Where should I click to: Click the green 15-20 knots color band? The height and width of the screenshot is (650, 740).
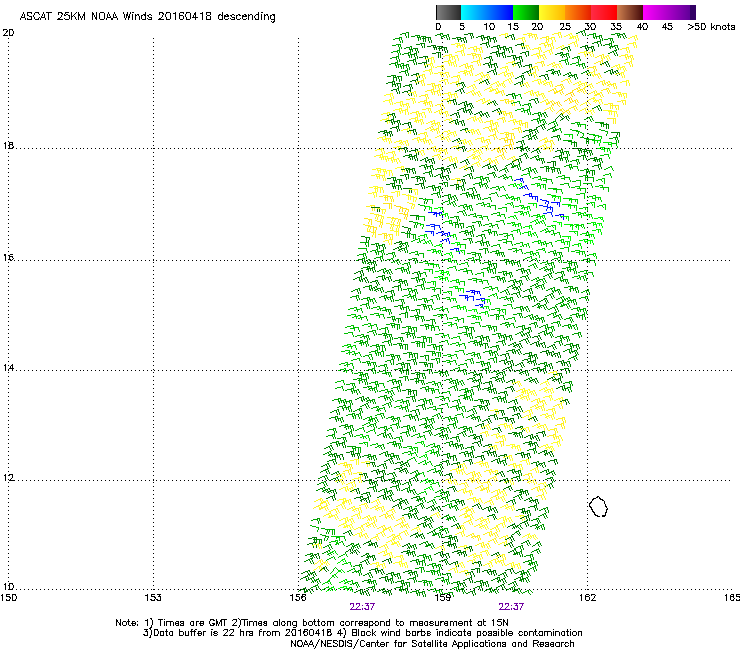point(526,12)
